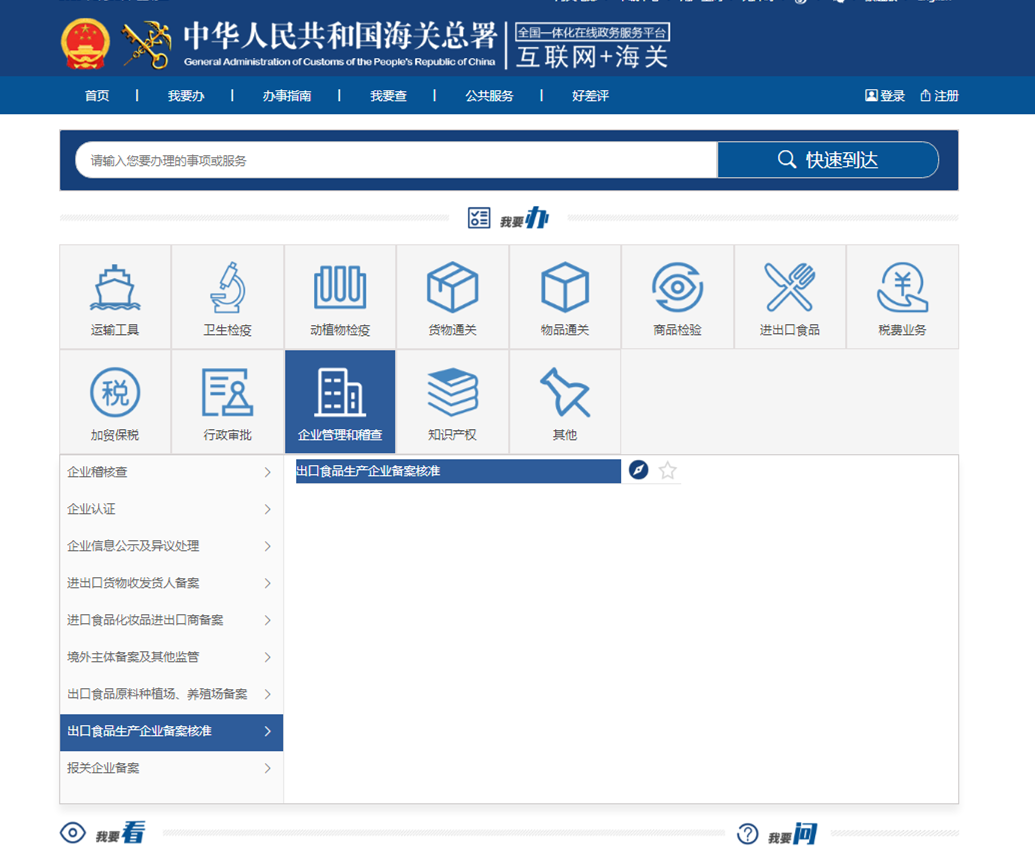Click the 注册 registration link
This screenshot has height=849, width=1035.
(940, 96)
